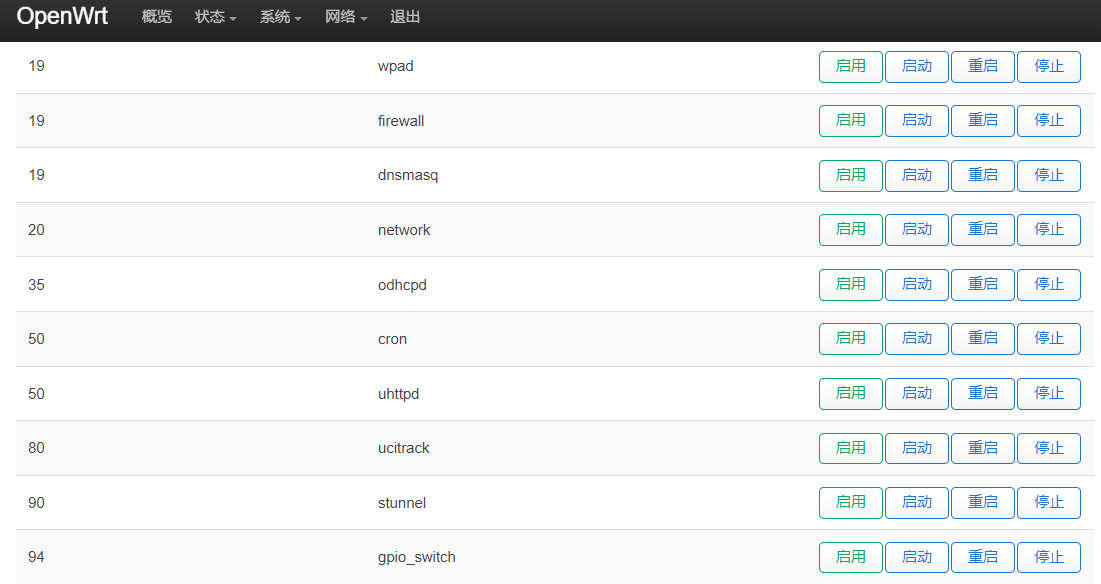Select the dnsmasq service name
Image resolution: width=1101 pixels, height=584 pixels.
(x=408, y=175)
